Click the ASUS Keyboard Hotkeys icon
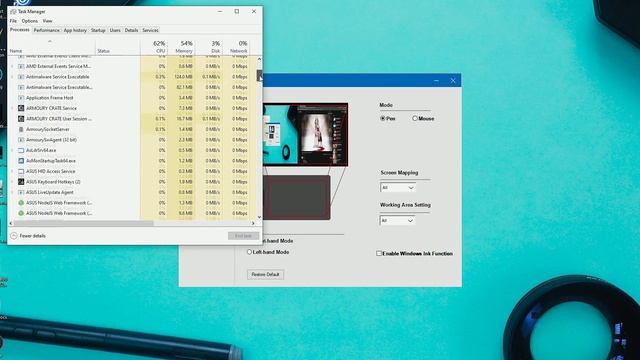The height and width of the screenshot is (360, 640). click(21, 182)
